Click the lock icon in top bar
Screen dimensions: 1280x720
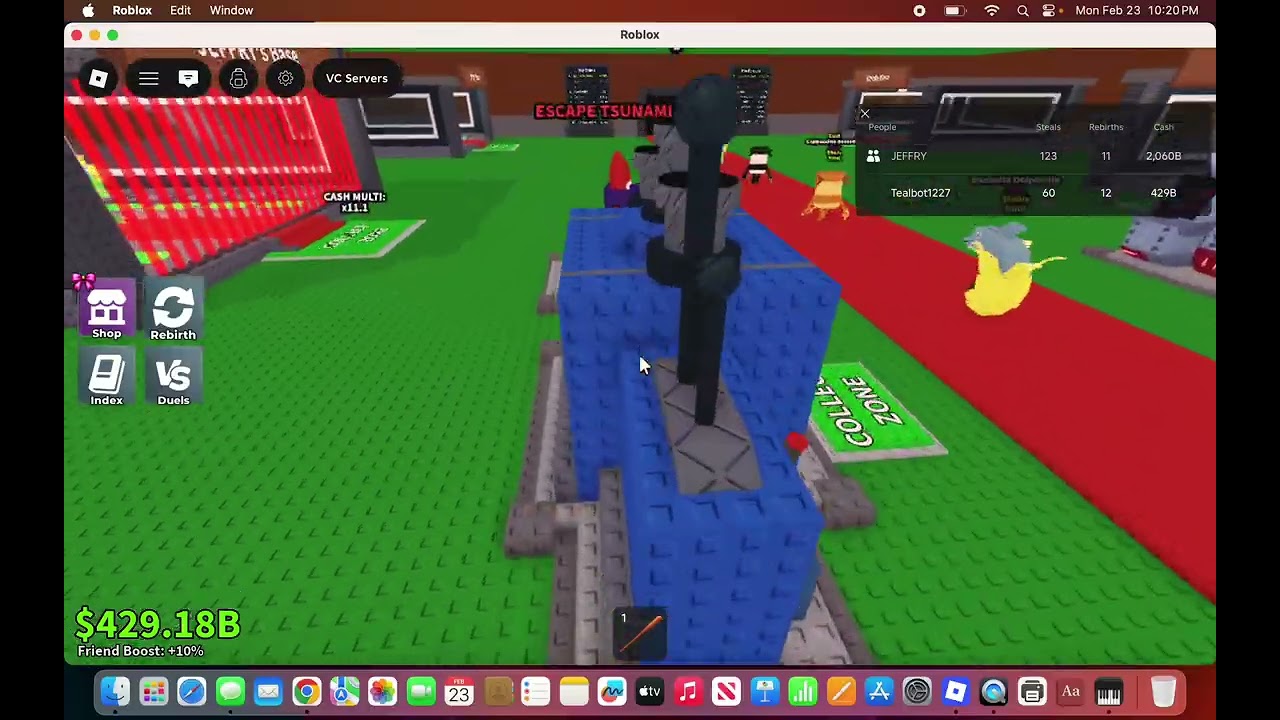click(x=238, y=78)
